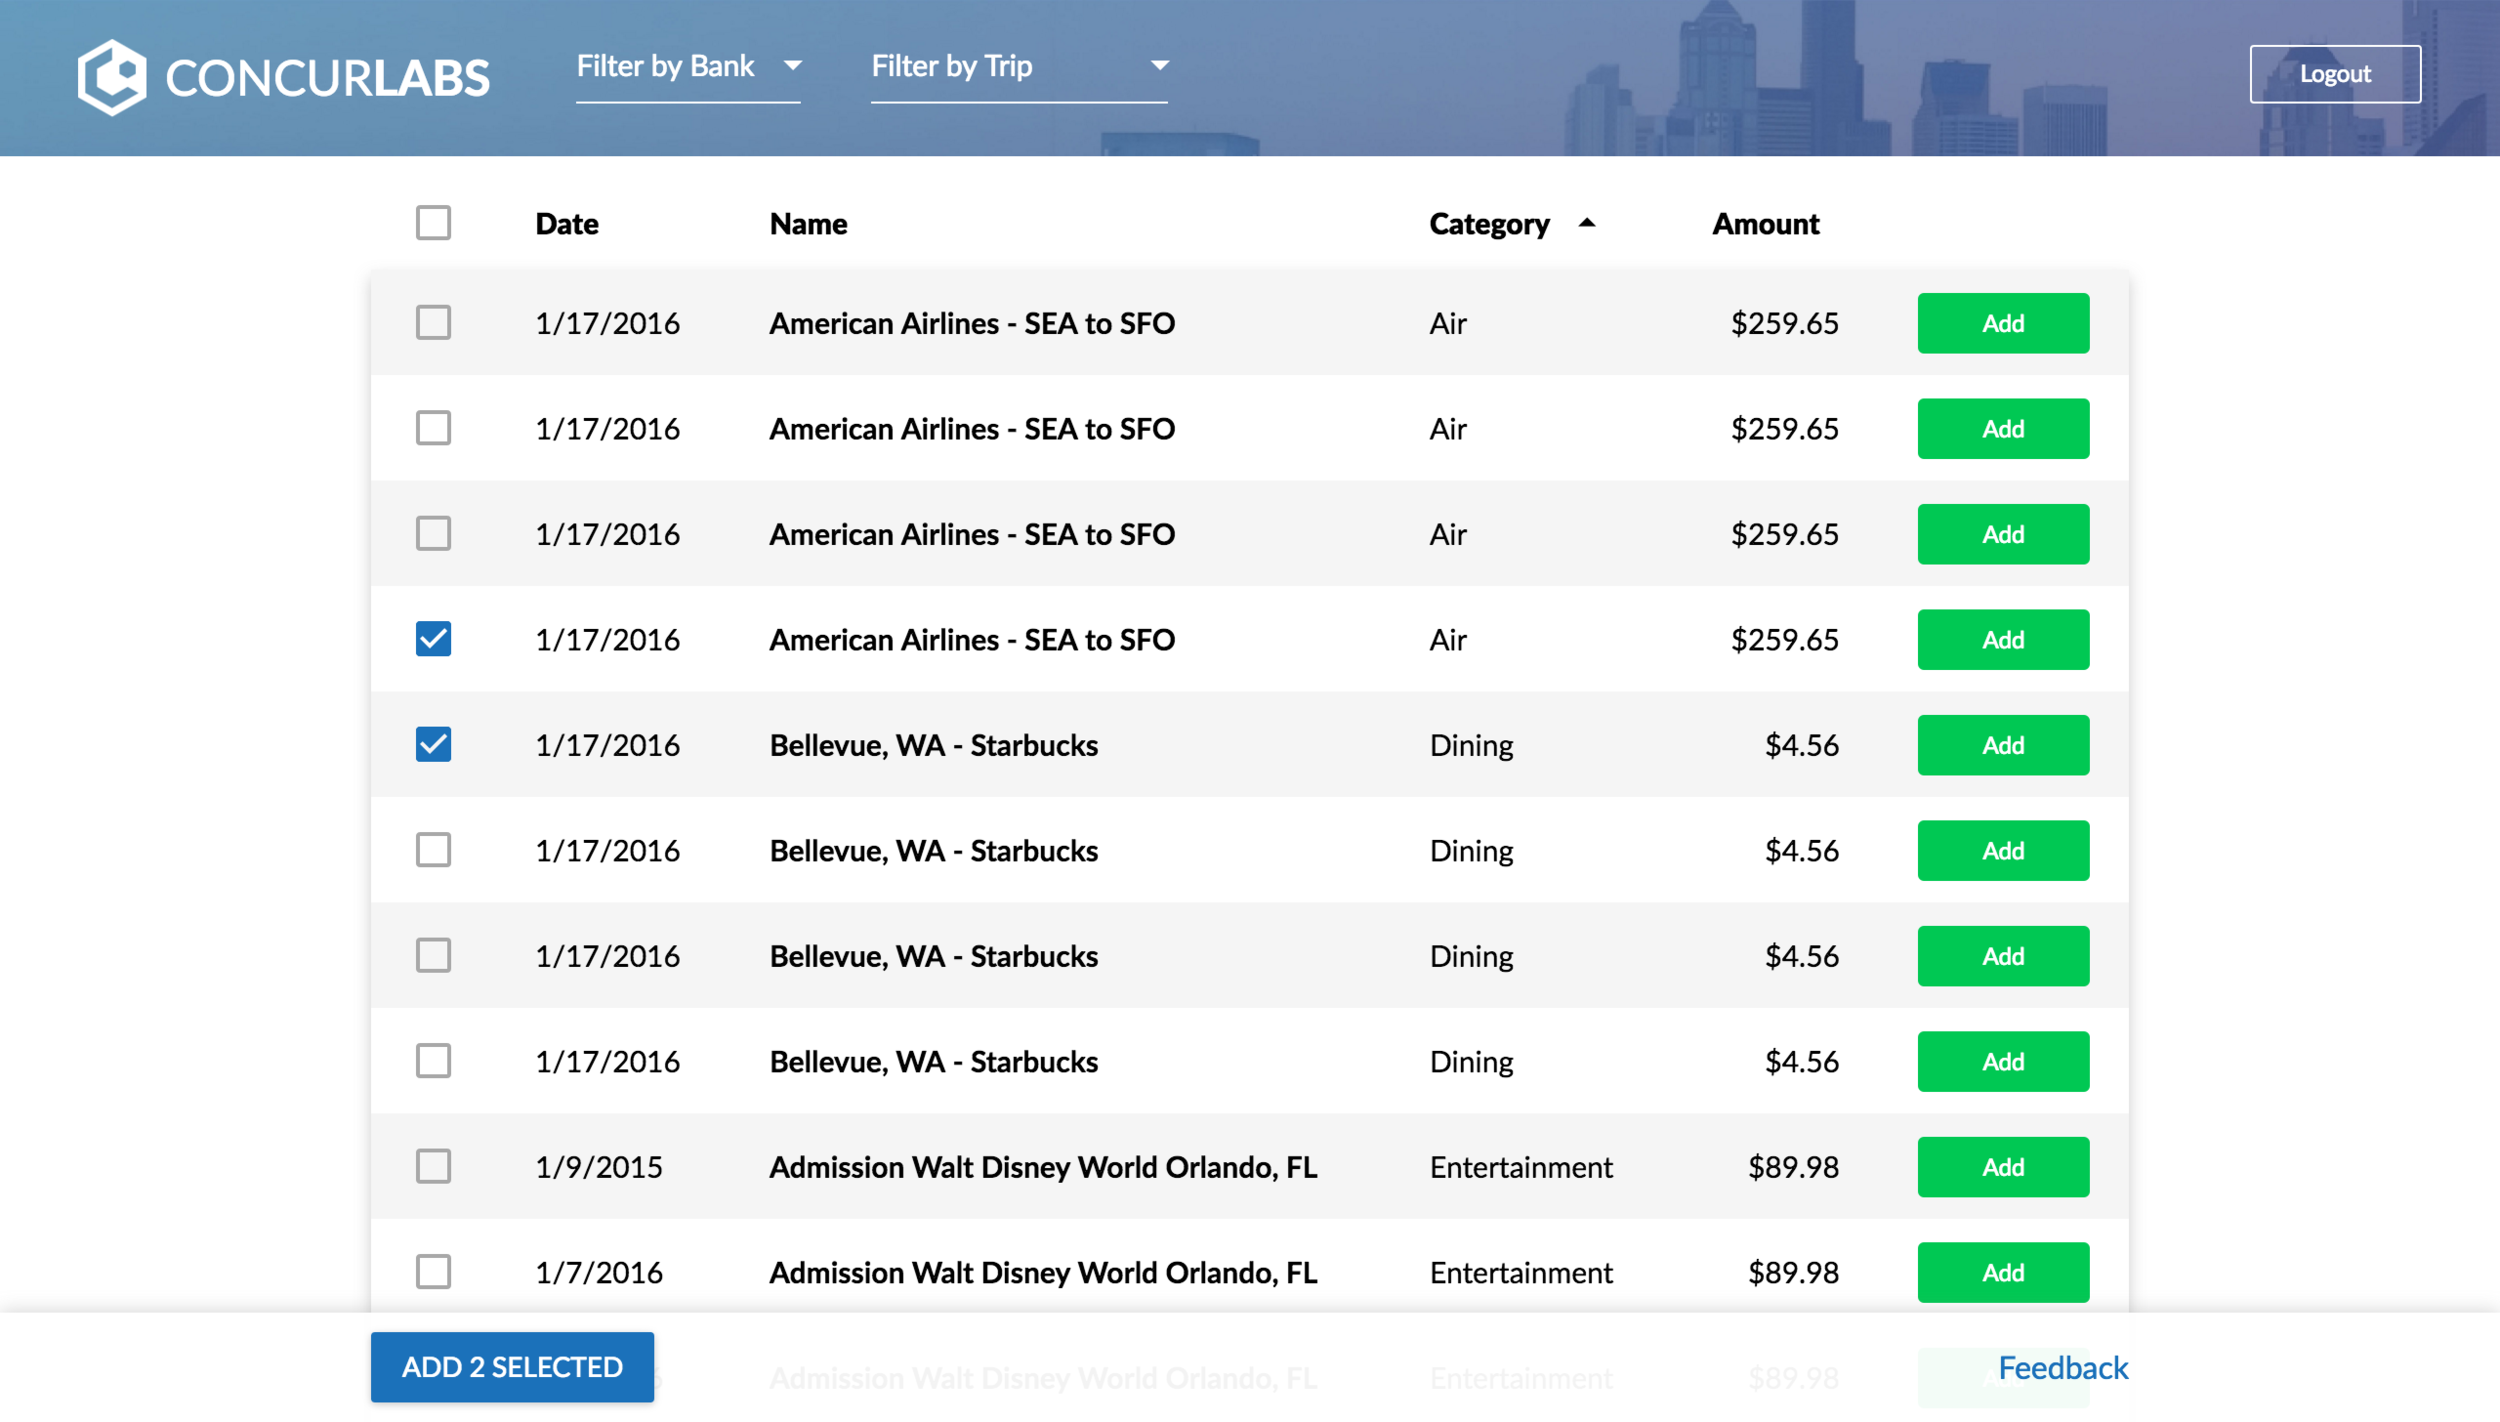Click the $89.98 amount in the 1/7/2016 row

[x=1793, y=1273]
